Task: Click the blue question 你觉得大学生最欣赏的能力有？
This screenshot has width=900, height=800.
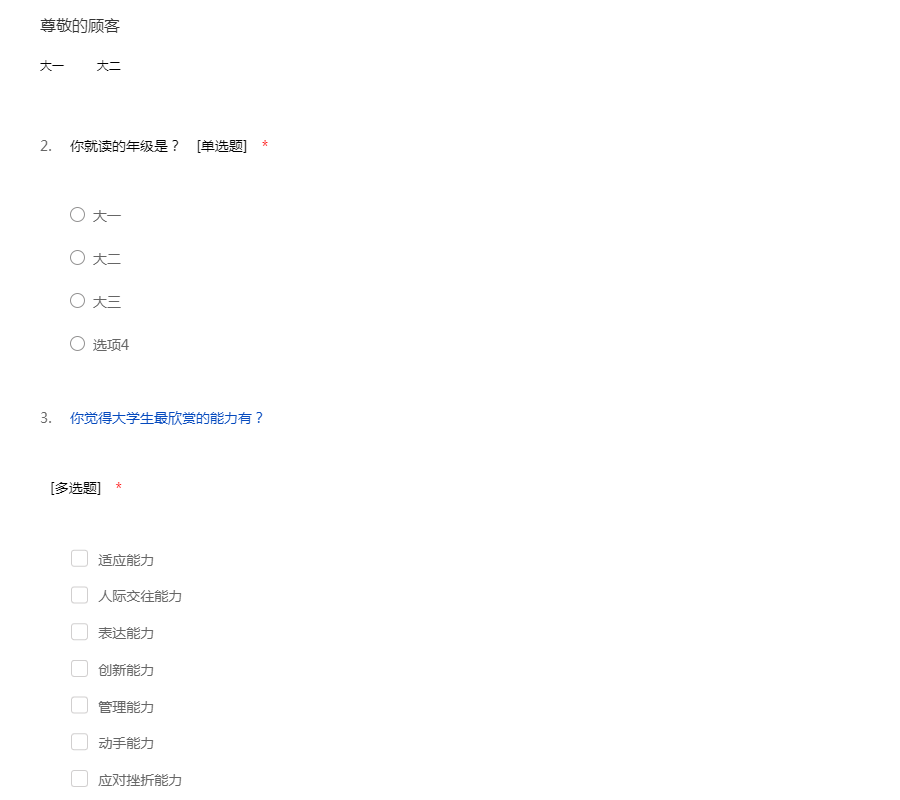Action: tap(167, 418)
